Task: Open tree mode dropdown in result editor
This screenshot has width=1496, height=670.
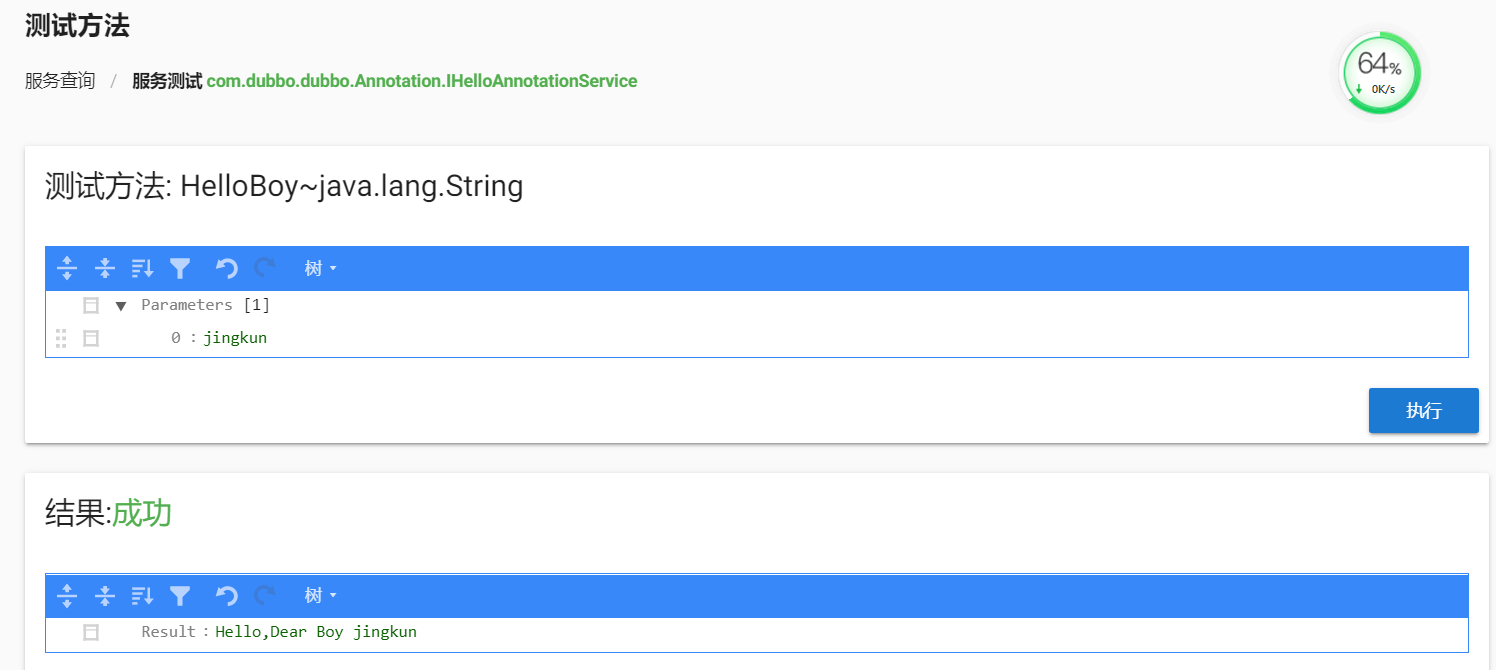Action: coord(321,596)
